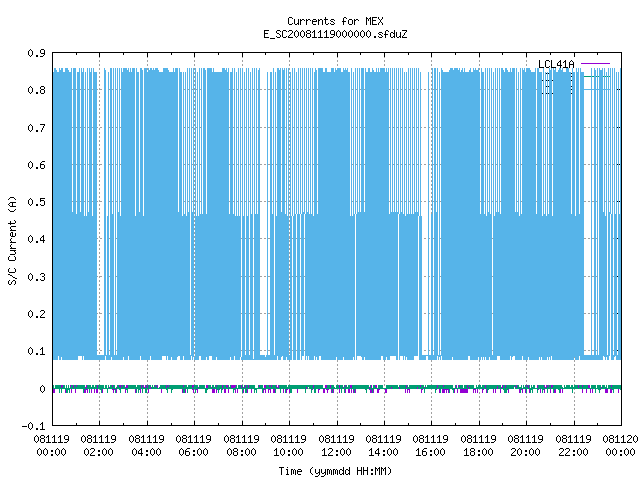Select the LCL41A legend label
The image size is (640, 480).
pyautogui.click(x=556, y=64)
